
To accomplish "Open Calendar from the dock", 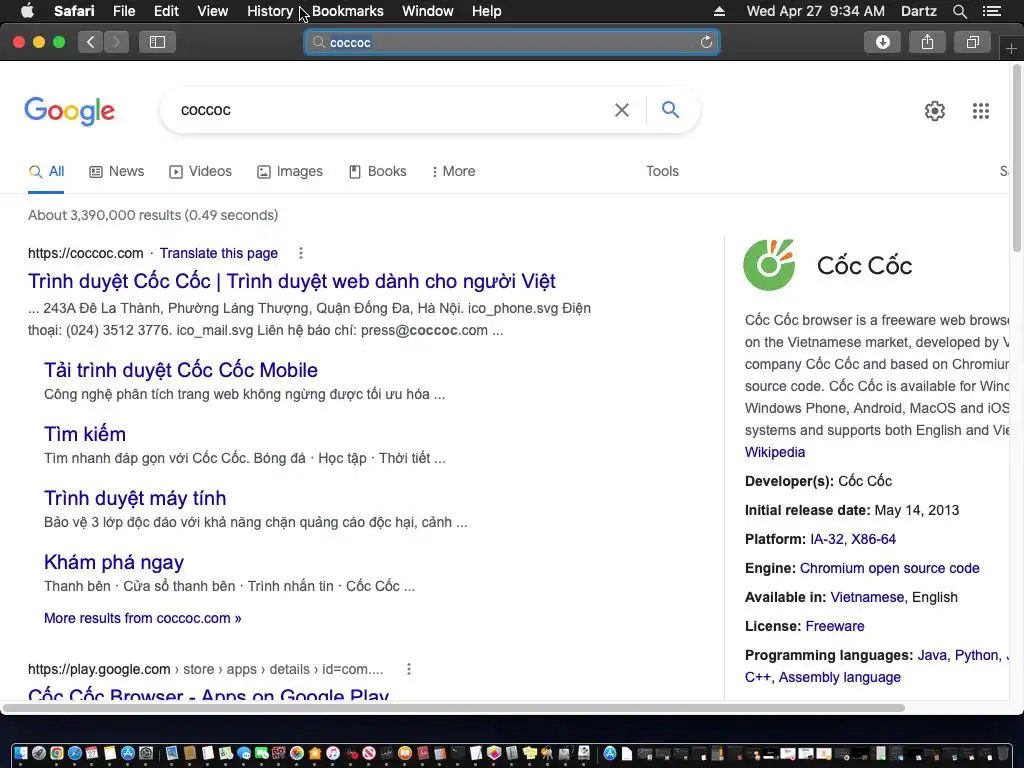I will pyautogui.click(x=92, y=753).
